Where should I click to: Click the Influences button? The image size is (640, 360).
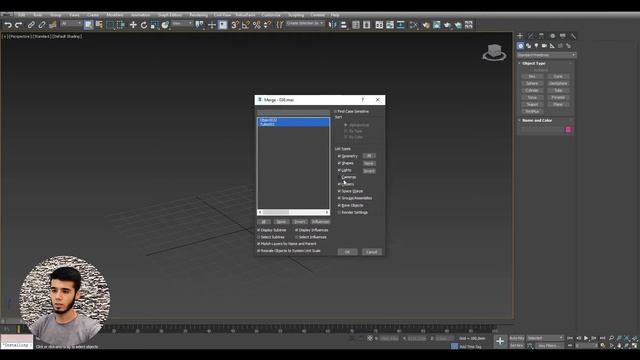point(320,222)
